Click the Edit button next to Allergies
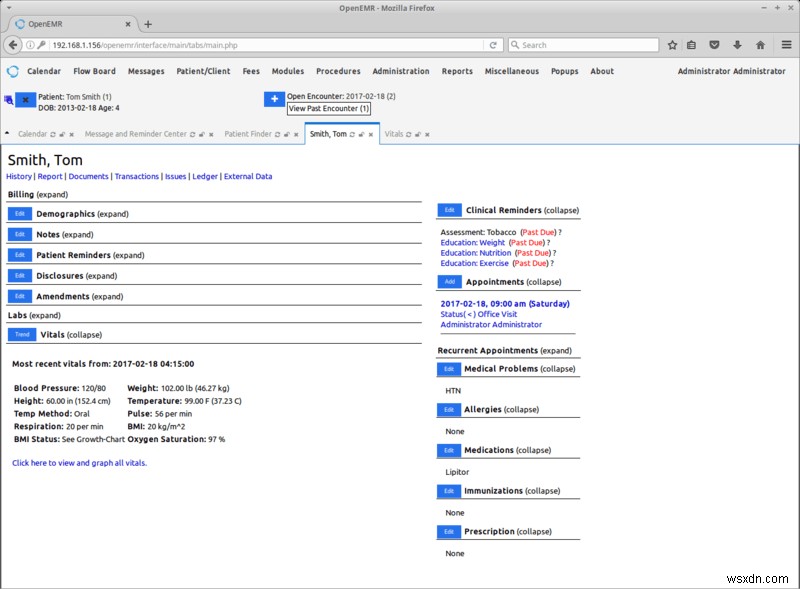This screenshot has height=589, width=800. click(448, 409)
